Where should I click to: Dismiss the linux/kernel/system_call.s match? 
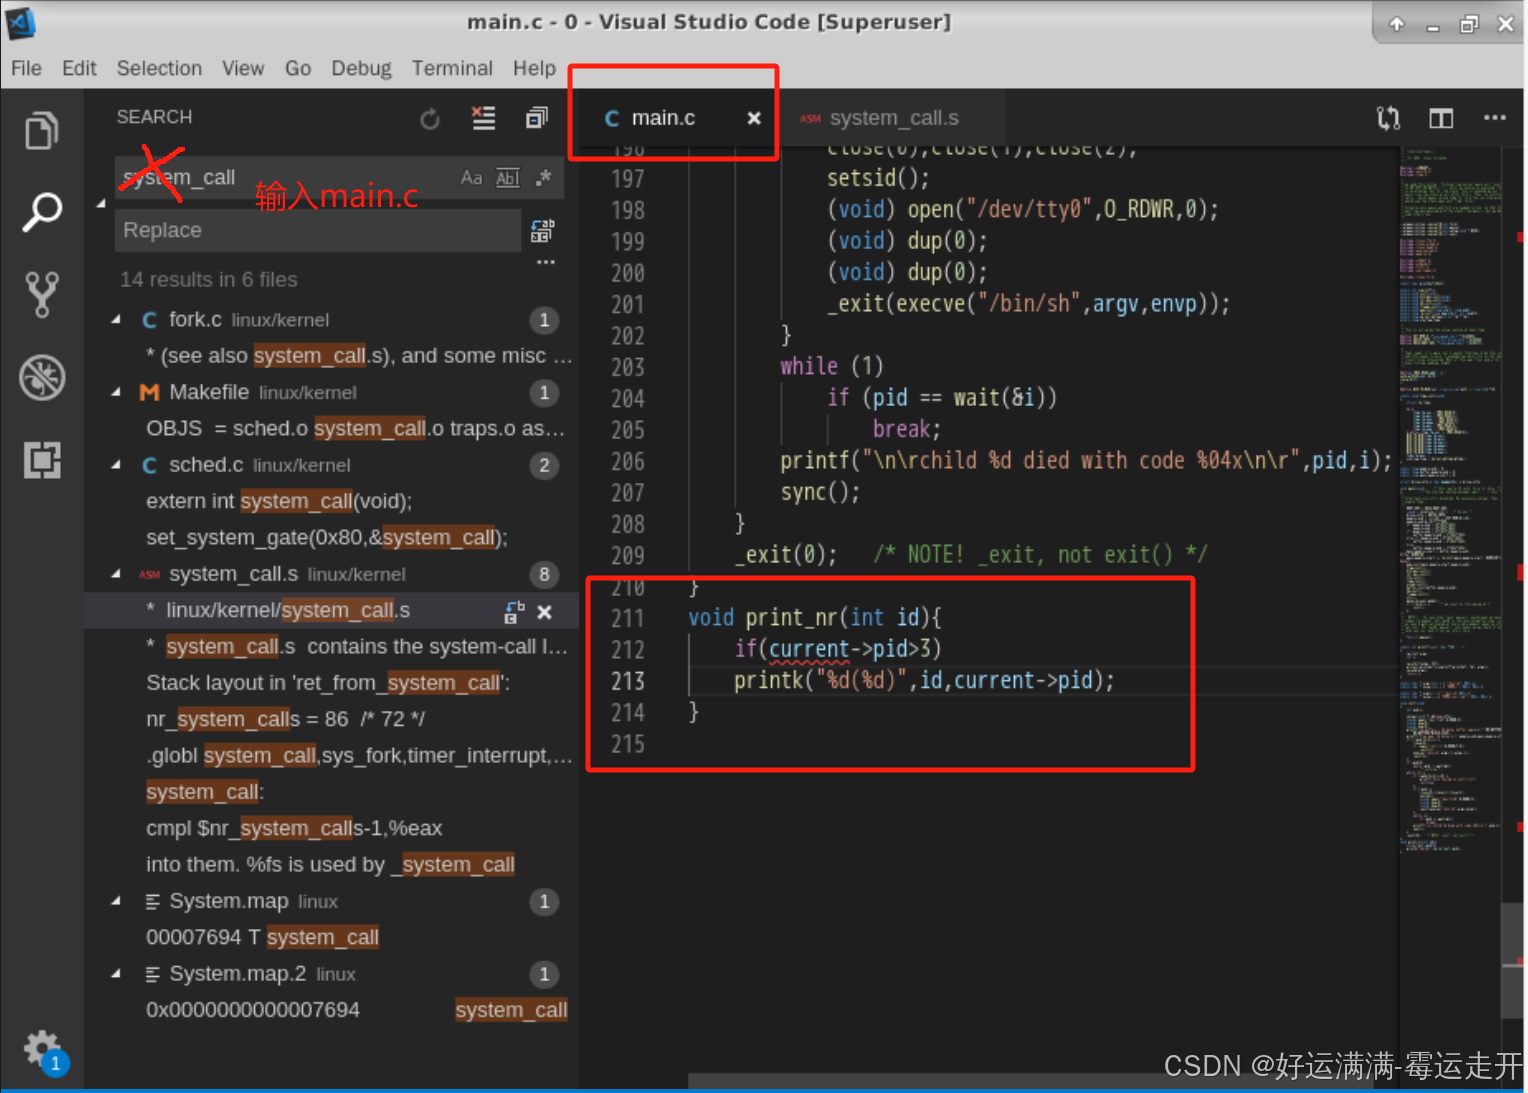tap(545, 611)
